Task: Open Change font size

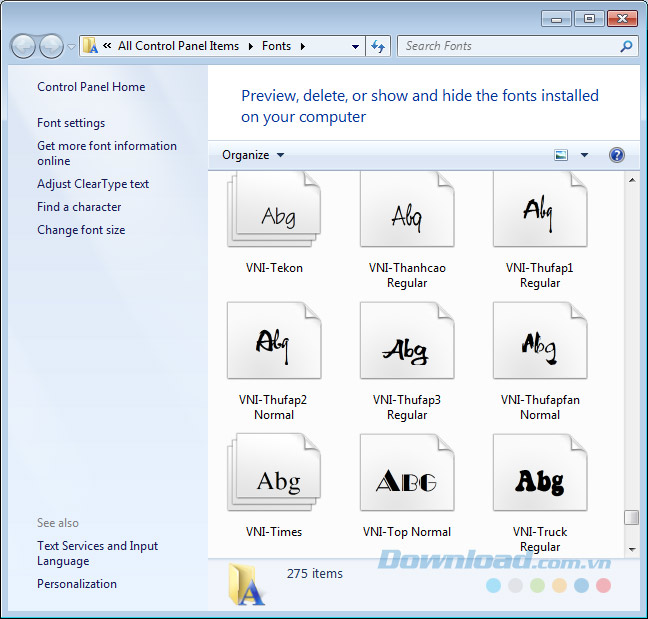Action: [81, 230]
